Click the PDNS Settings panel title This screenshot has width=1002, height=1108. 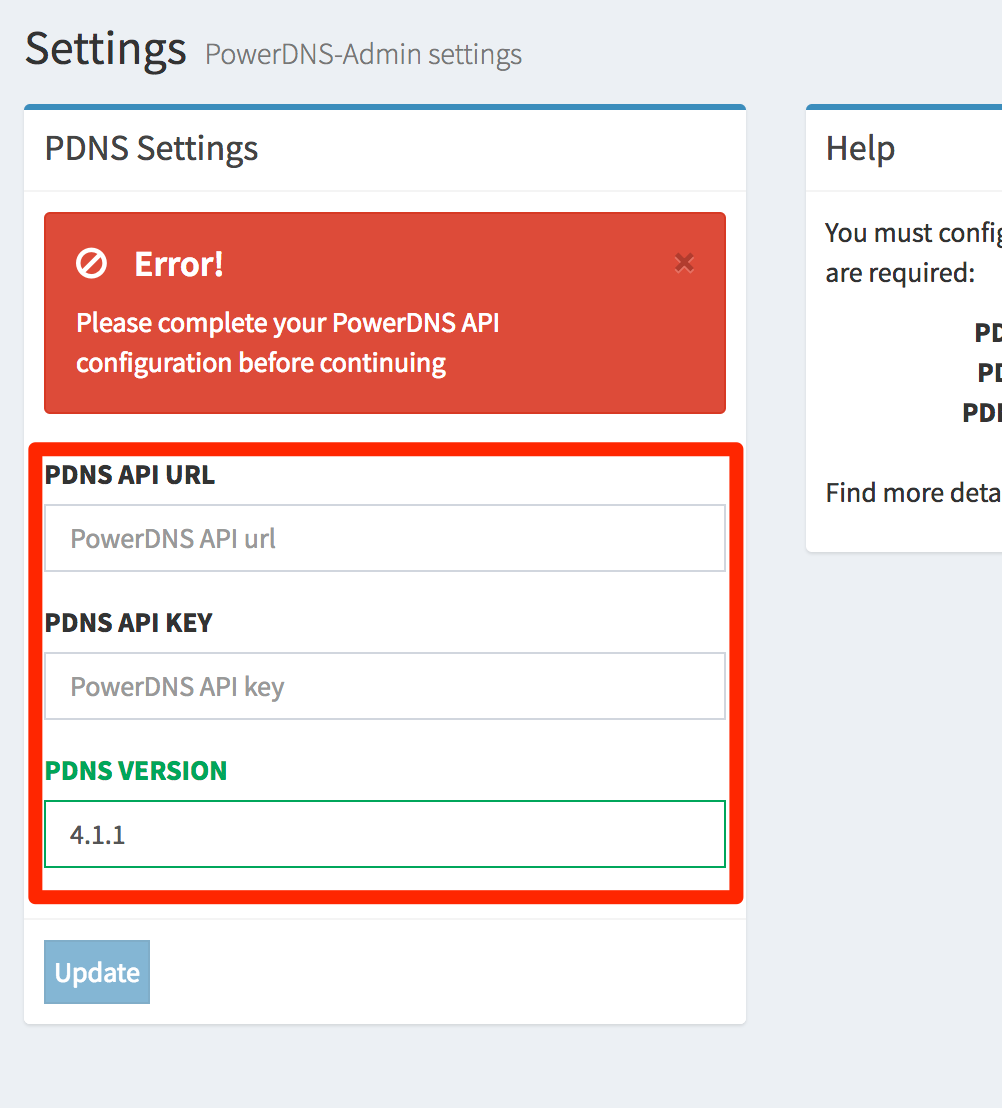coord(151,148)
